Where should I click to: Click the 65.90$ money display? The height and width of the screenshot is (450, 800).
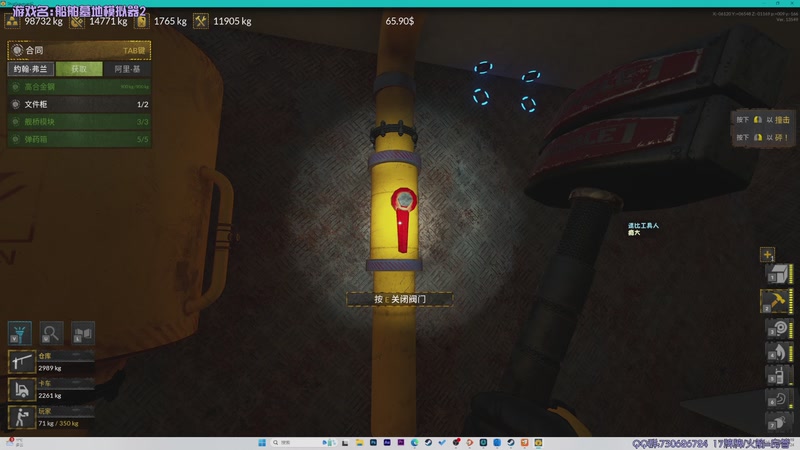pos(399,21)
